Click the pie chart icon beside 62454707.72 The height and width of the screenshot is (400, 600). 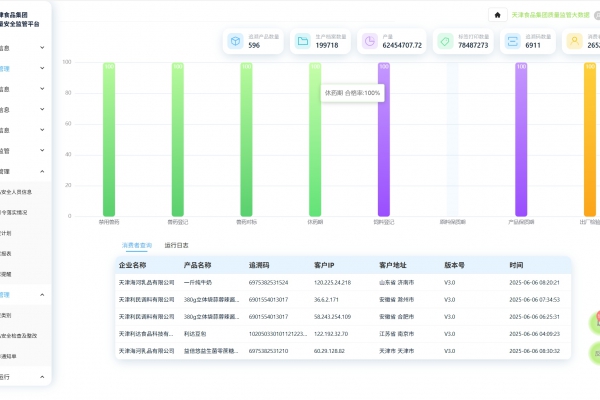[370, 41]
